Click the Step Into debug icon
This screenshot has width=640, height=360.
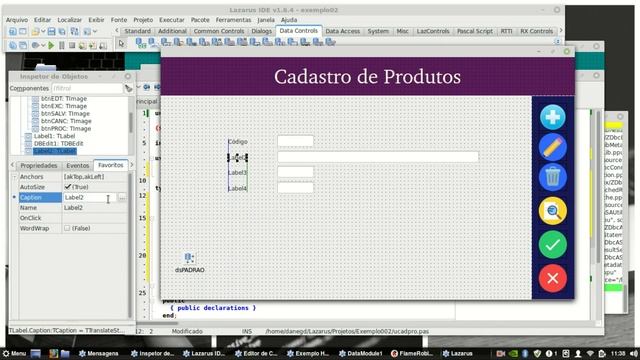click(x=82, y=45)
